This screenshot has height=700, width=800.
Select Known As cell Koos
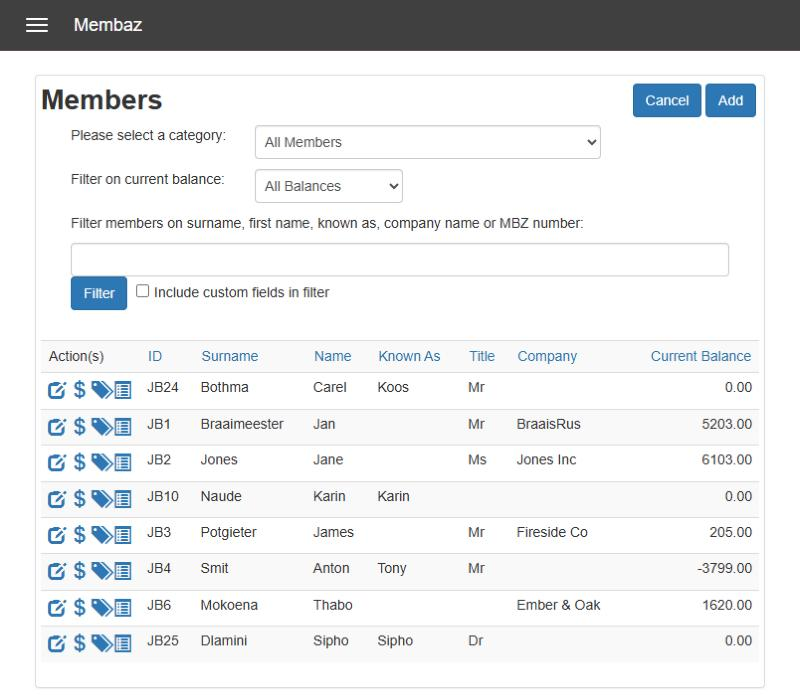tap(393, 387)
